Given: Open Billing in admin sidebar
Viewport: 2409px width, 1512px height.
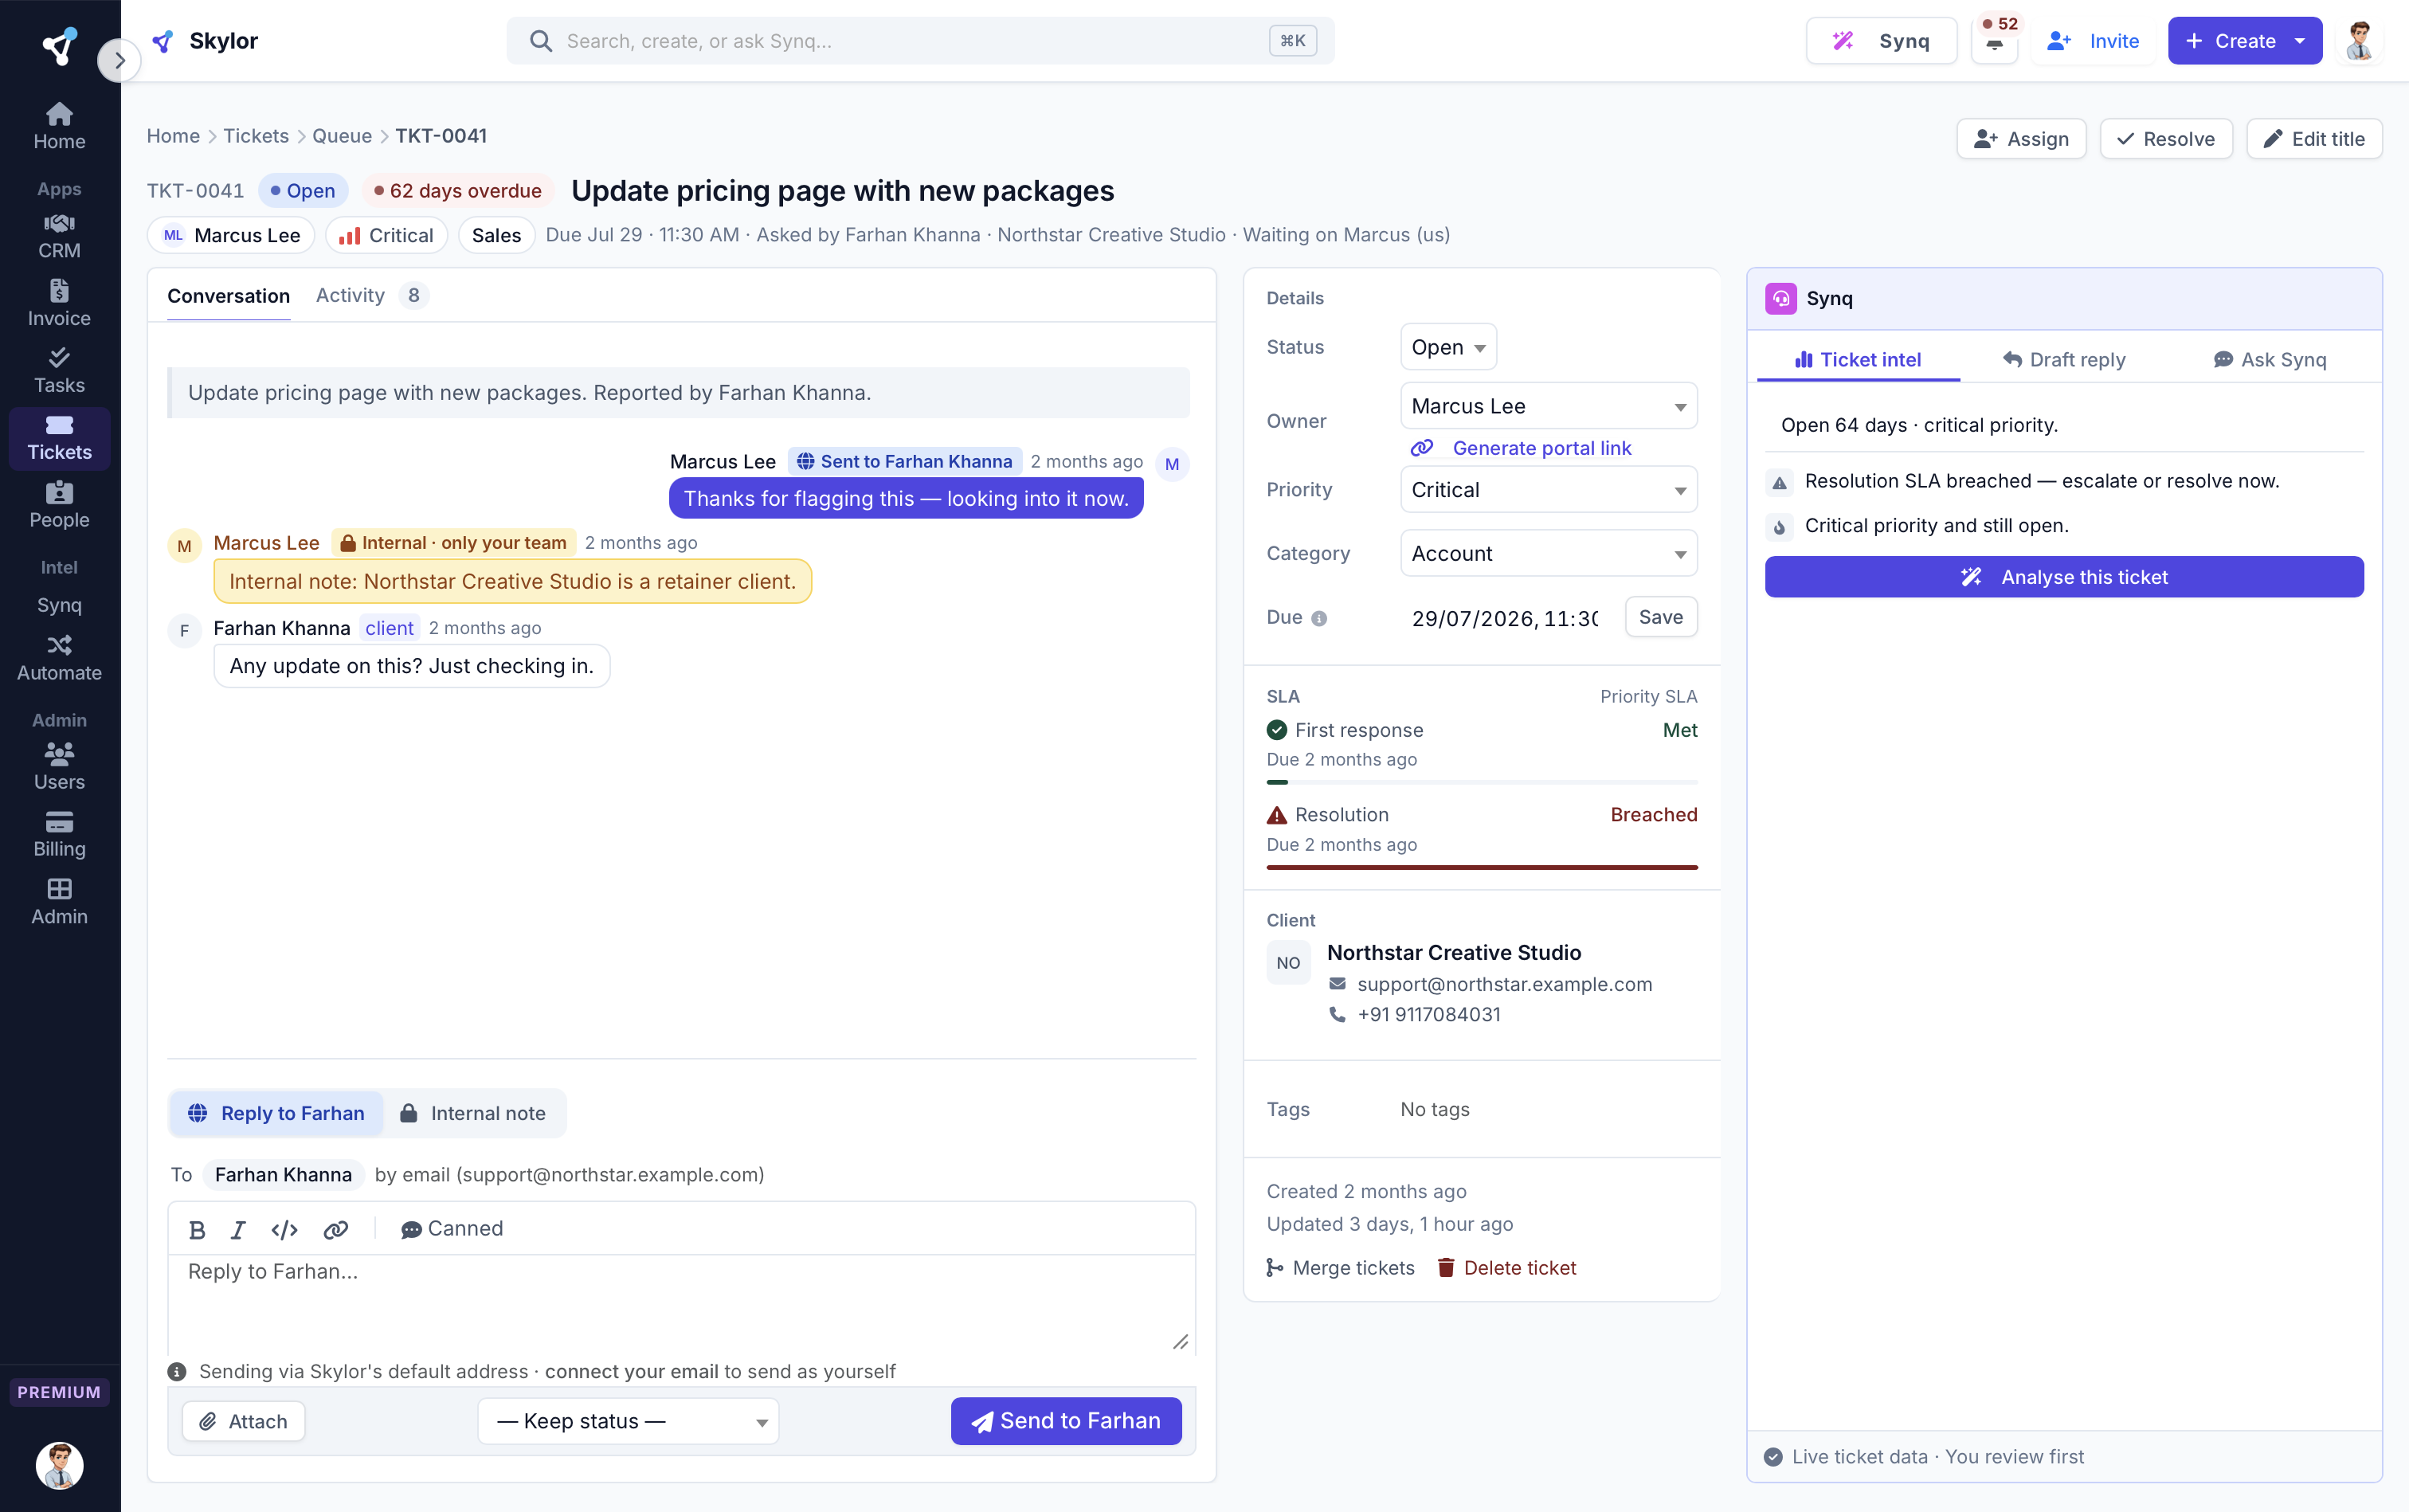Looking at the screenshot, I should pos(59,834).
